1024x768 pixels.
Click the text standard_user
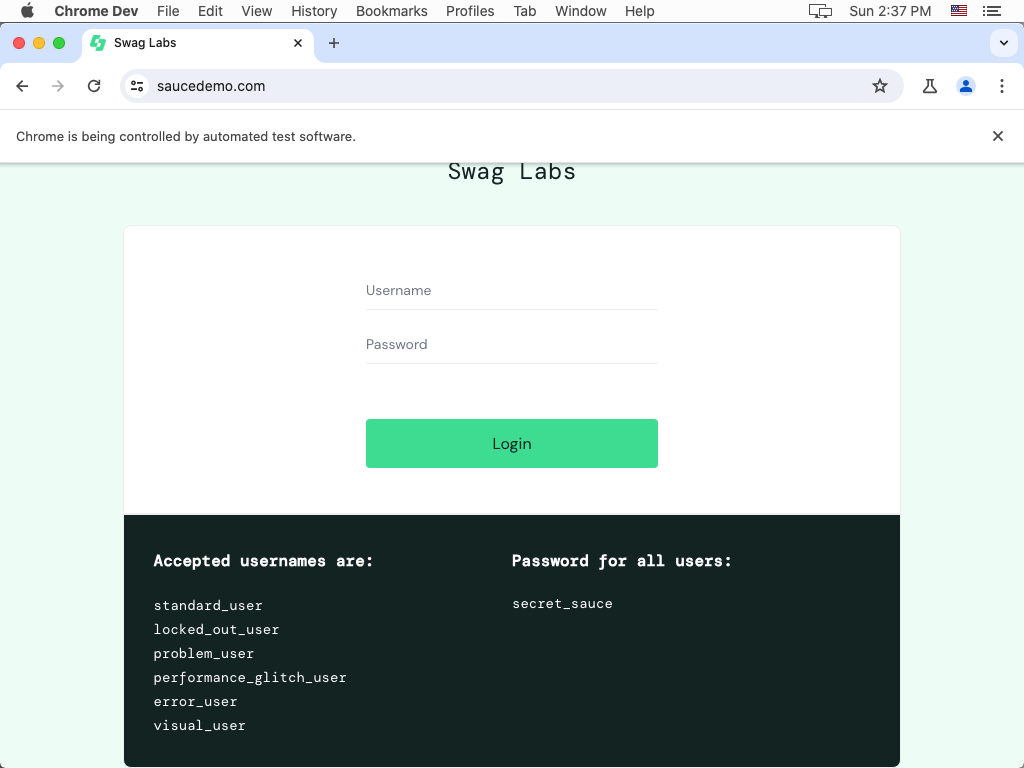(208, 605)
